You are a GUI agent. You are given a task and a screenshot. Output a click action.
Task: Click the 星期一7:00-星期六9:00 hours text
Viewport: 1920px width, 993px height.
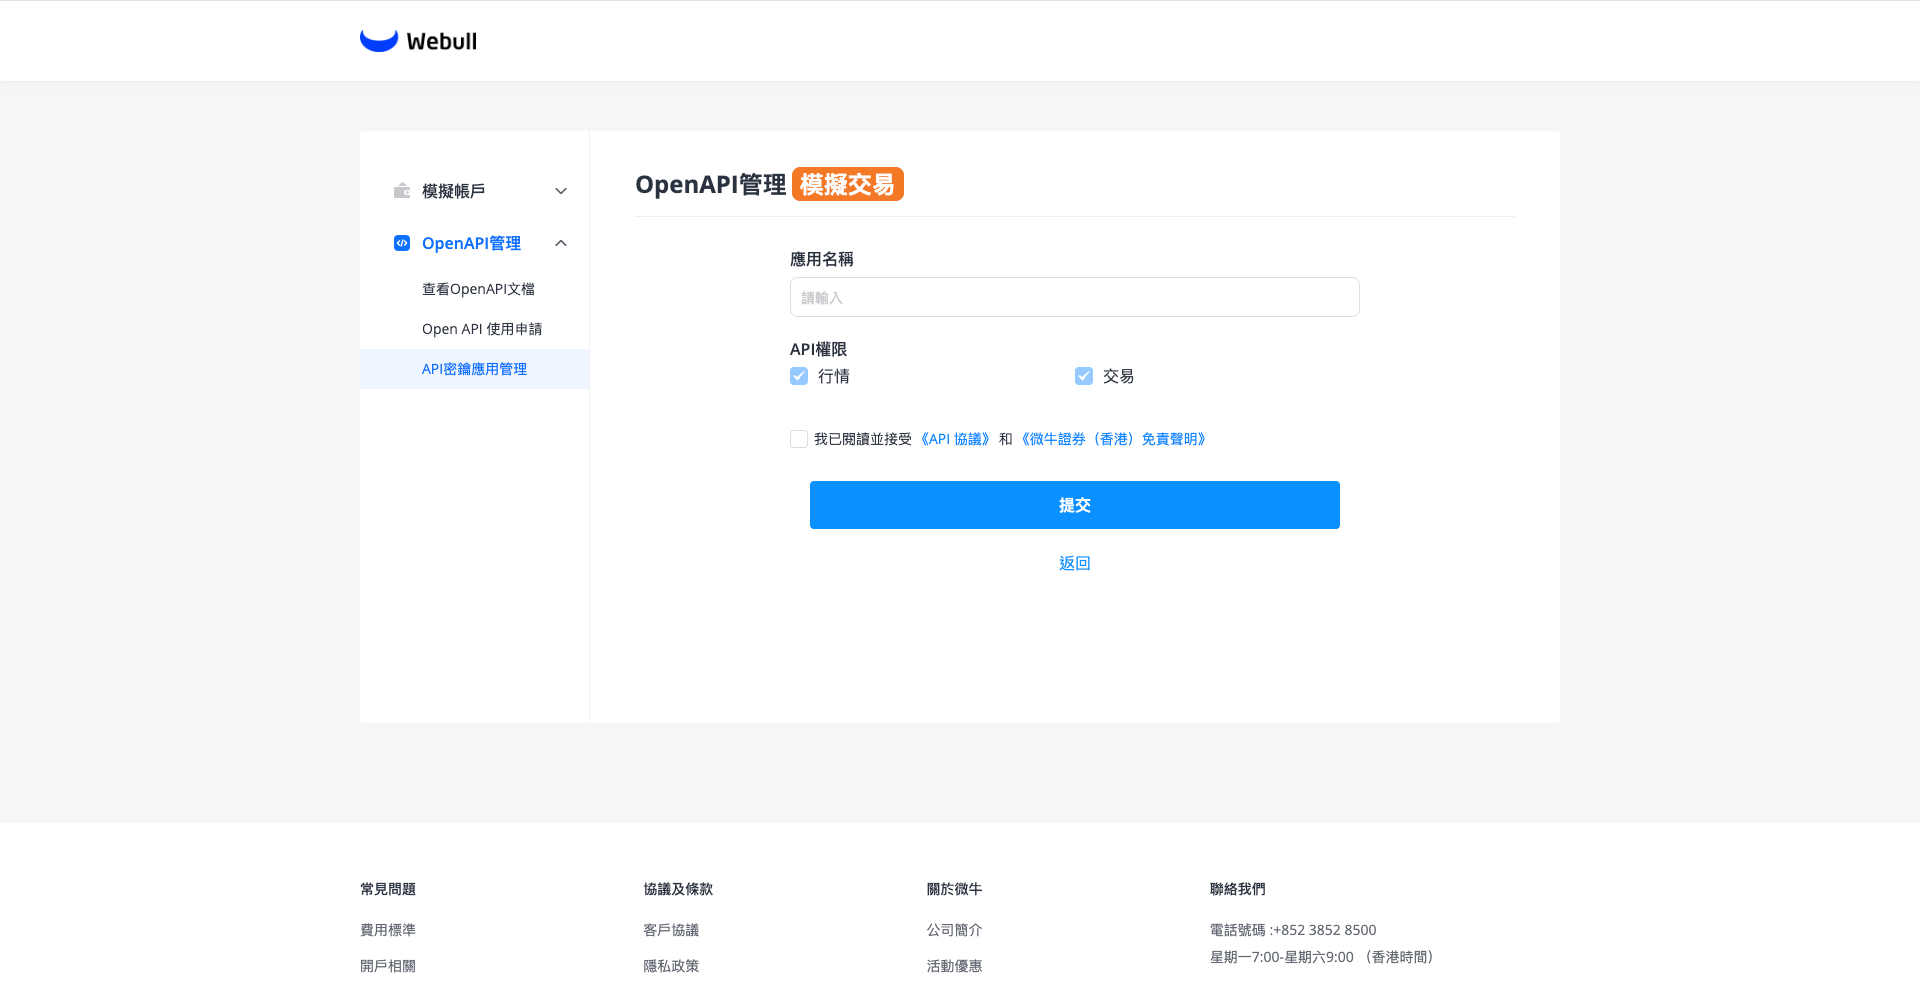[x=1325, y=957]
